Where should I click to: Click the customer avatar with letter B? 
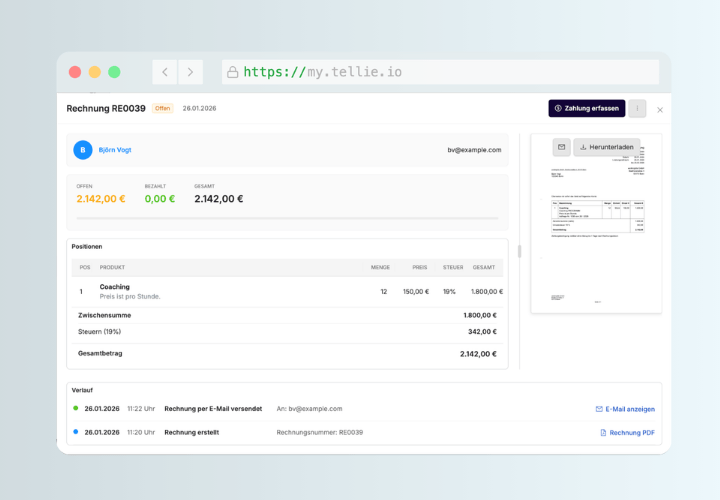click(83, 150)
